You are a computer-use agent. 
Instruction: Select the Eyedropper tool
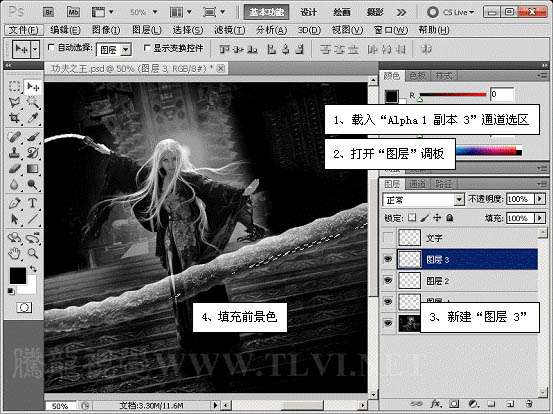(x=33, y=118)
